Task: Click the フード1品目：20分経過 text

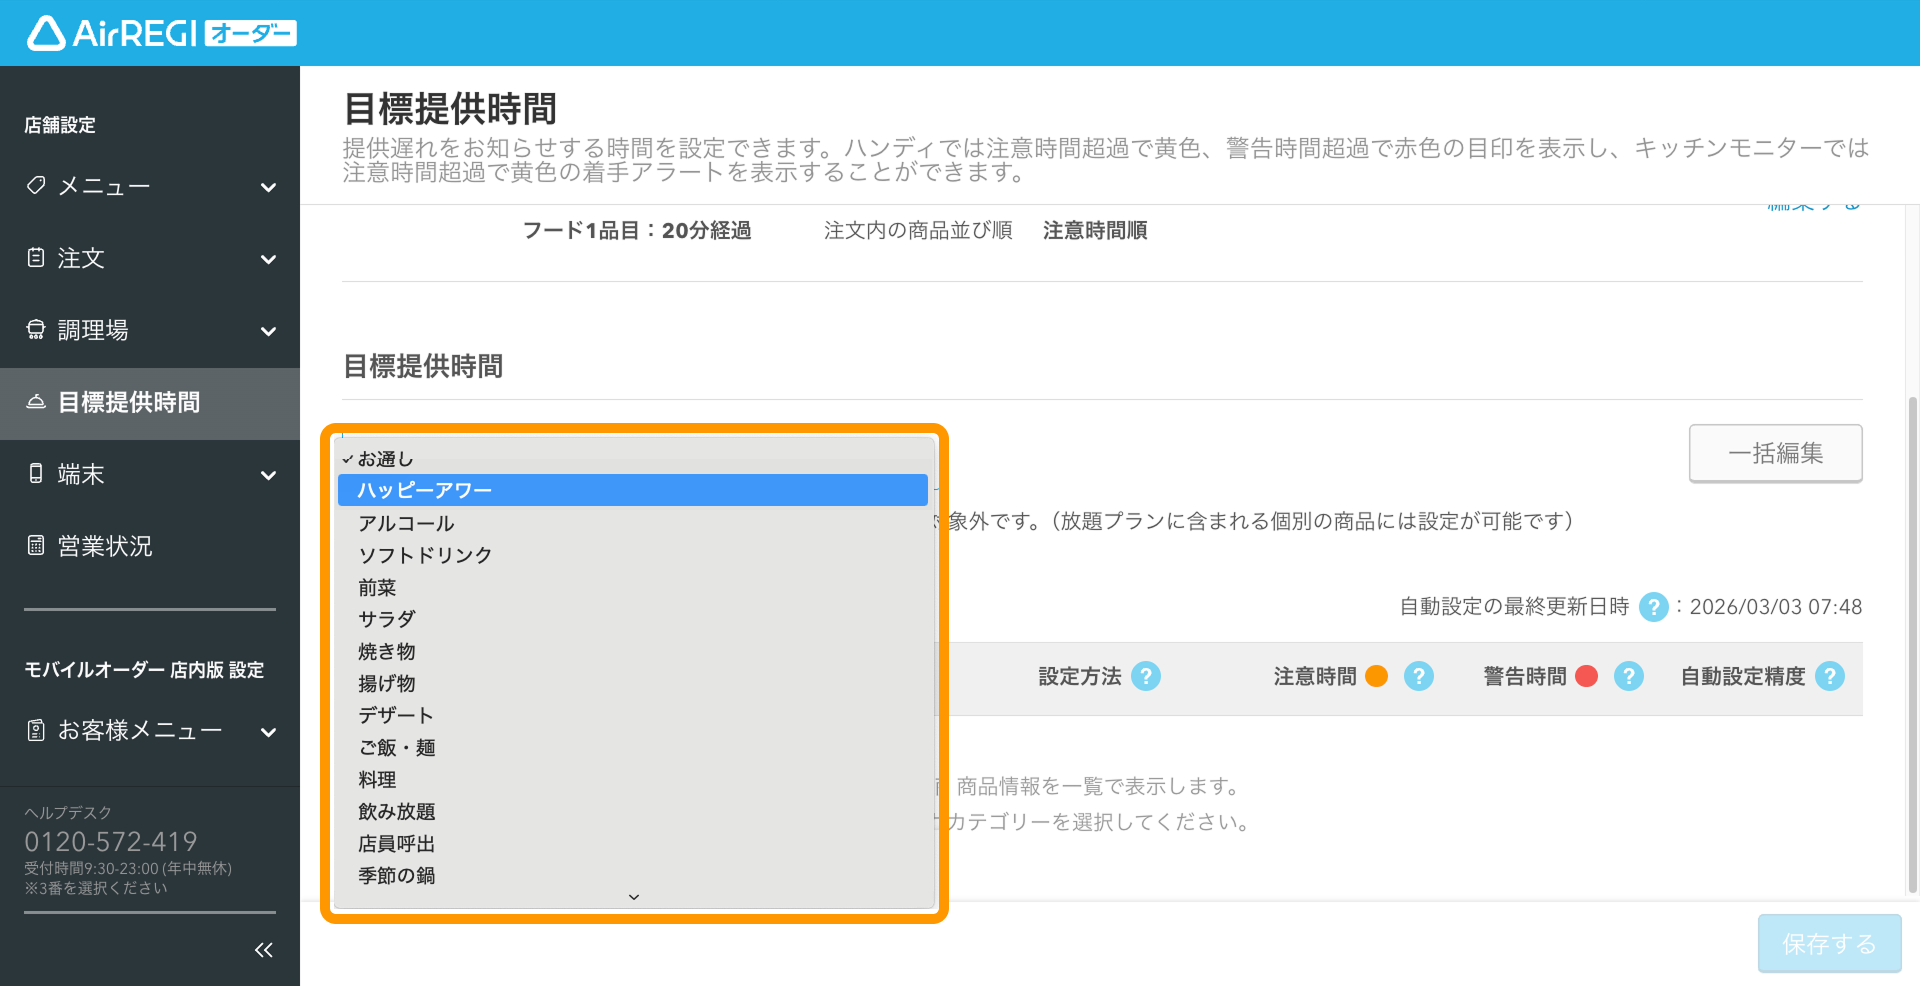Action: [637, 231]
